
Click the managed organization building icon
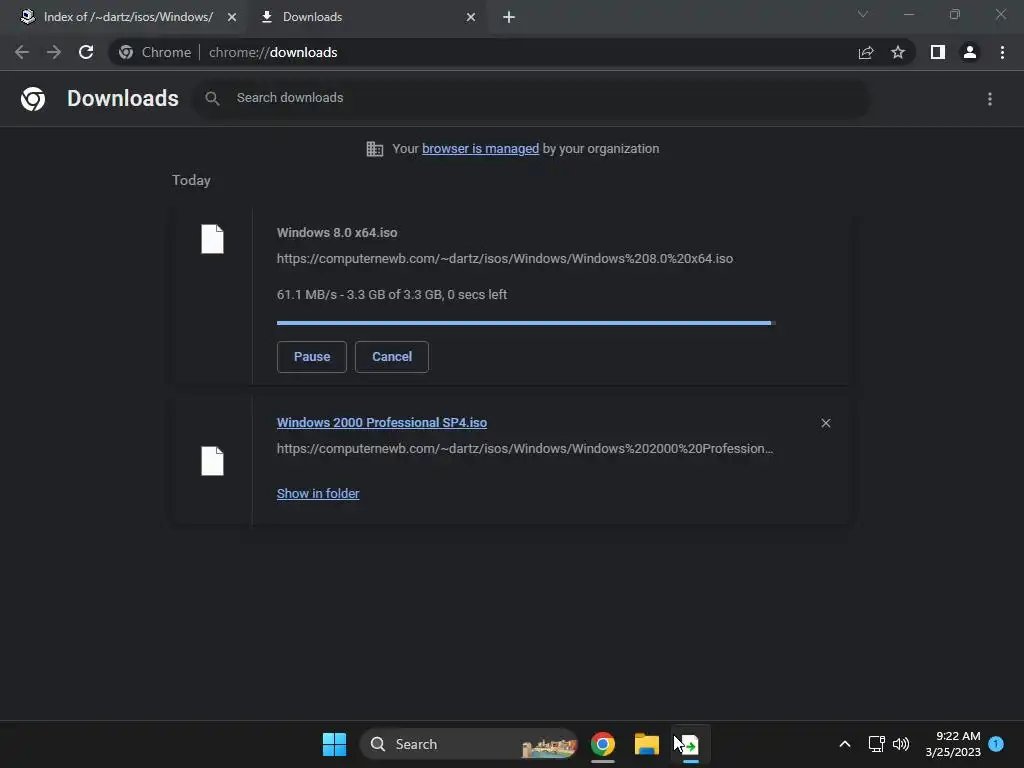[375, 149]
